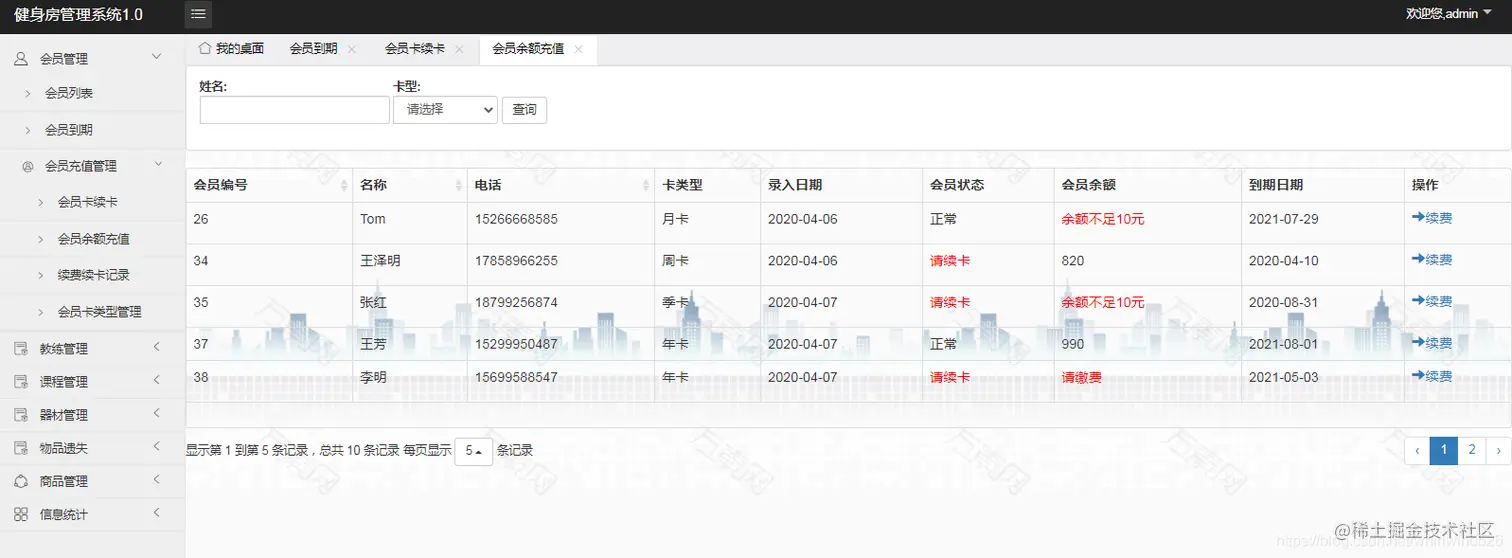Image resolution: width=1512 pixels, height=558 pixels.
Task: Open 会员列表 in the sidebar
Action: (x=69, y=93)
